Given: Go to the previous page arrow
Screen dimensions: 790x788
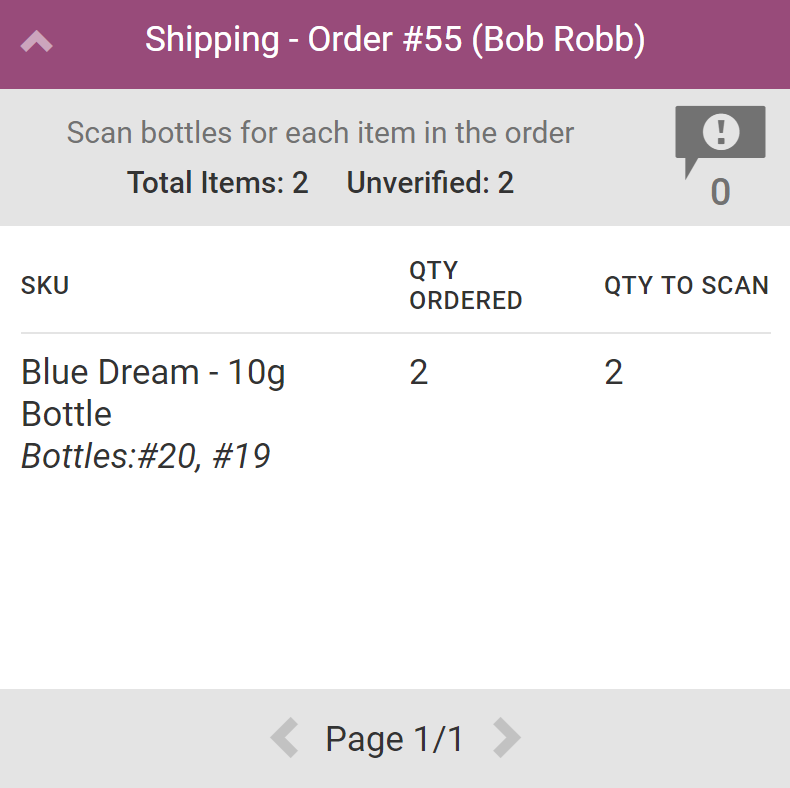Looking at the screenshot, I should tap(285, 739).
